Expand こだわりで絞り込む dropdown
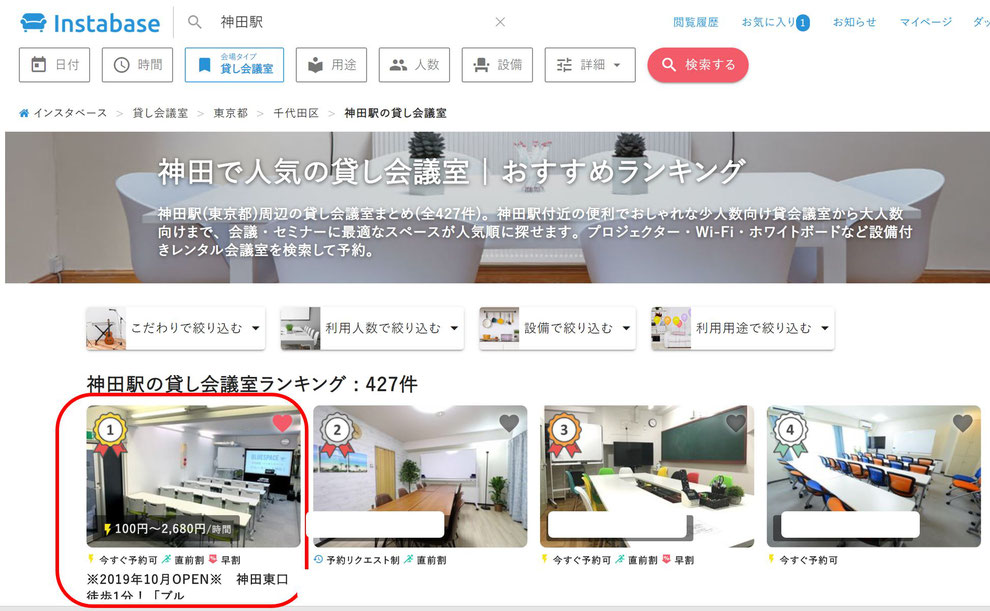The height and width of the screenshot is (611, 990). pos(176,328)
